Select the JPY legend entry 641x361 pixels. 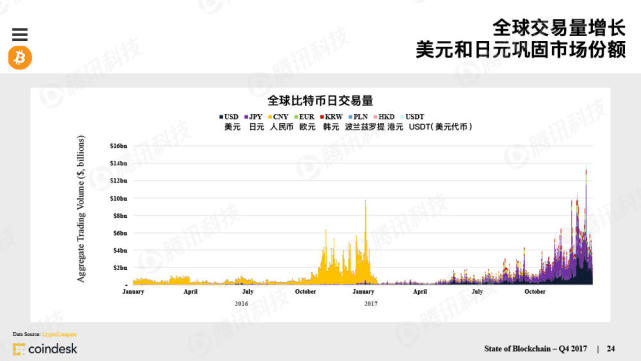253,117
